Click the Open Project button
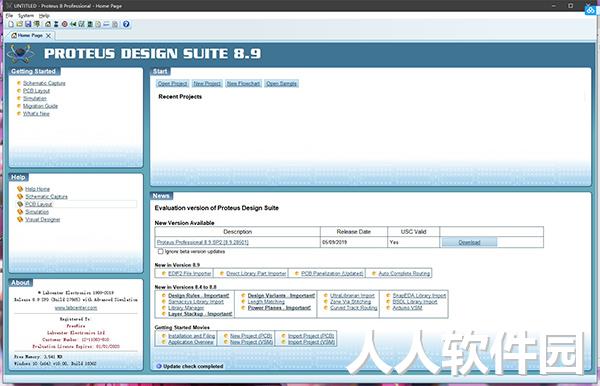Image resolution: width=600 pixels, height=386 pixels. coord(172,83)
